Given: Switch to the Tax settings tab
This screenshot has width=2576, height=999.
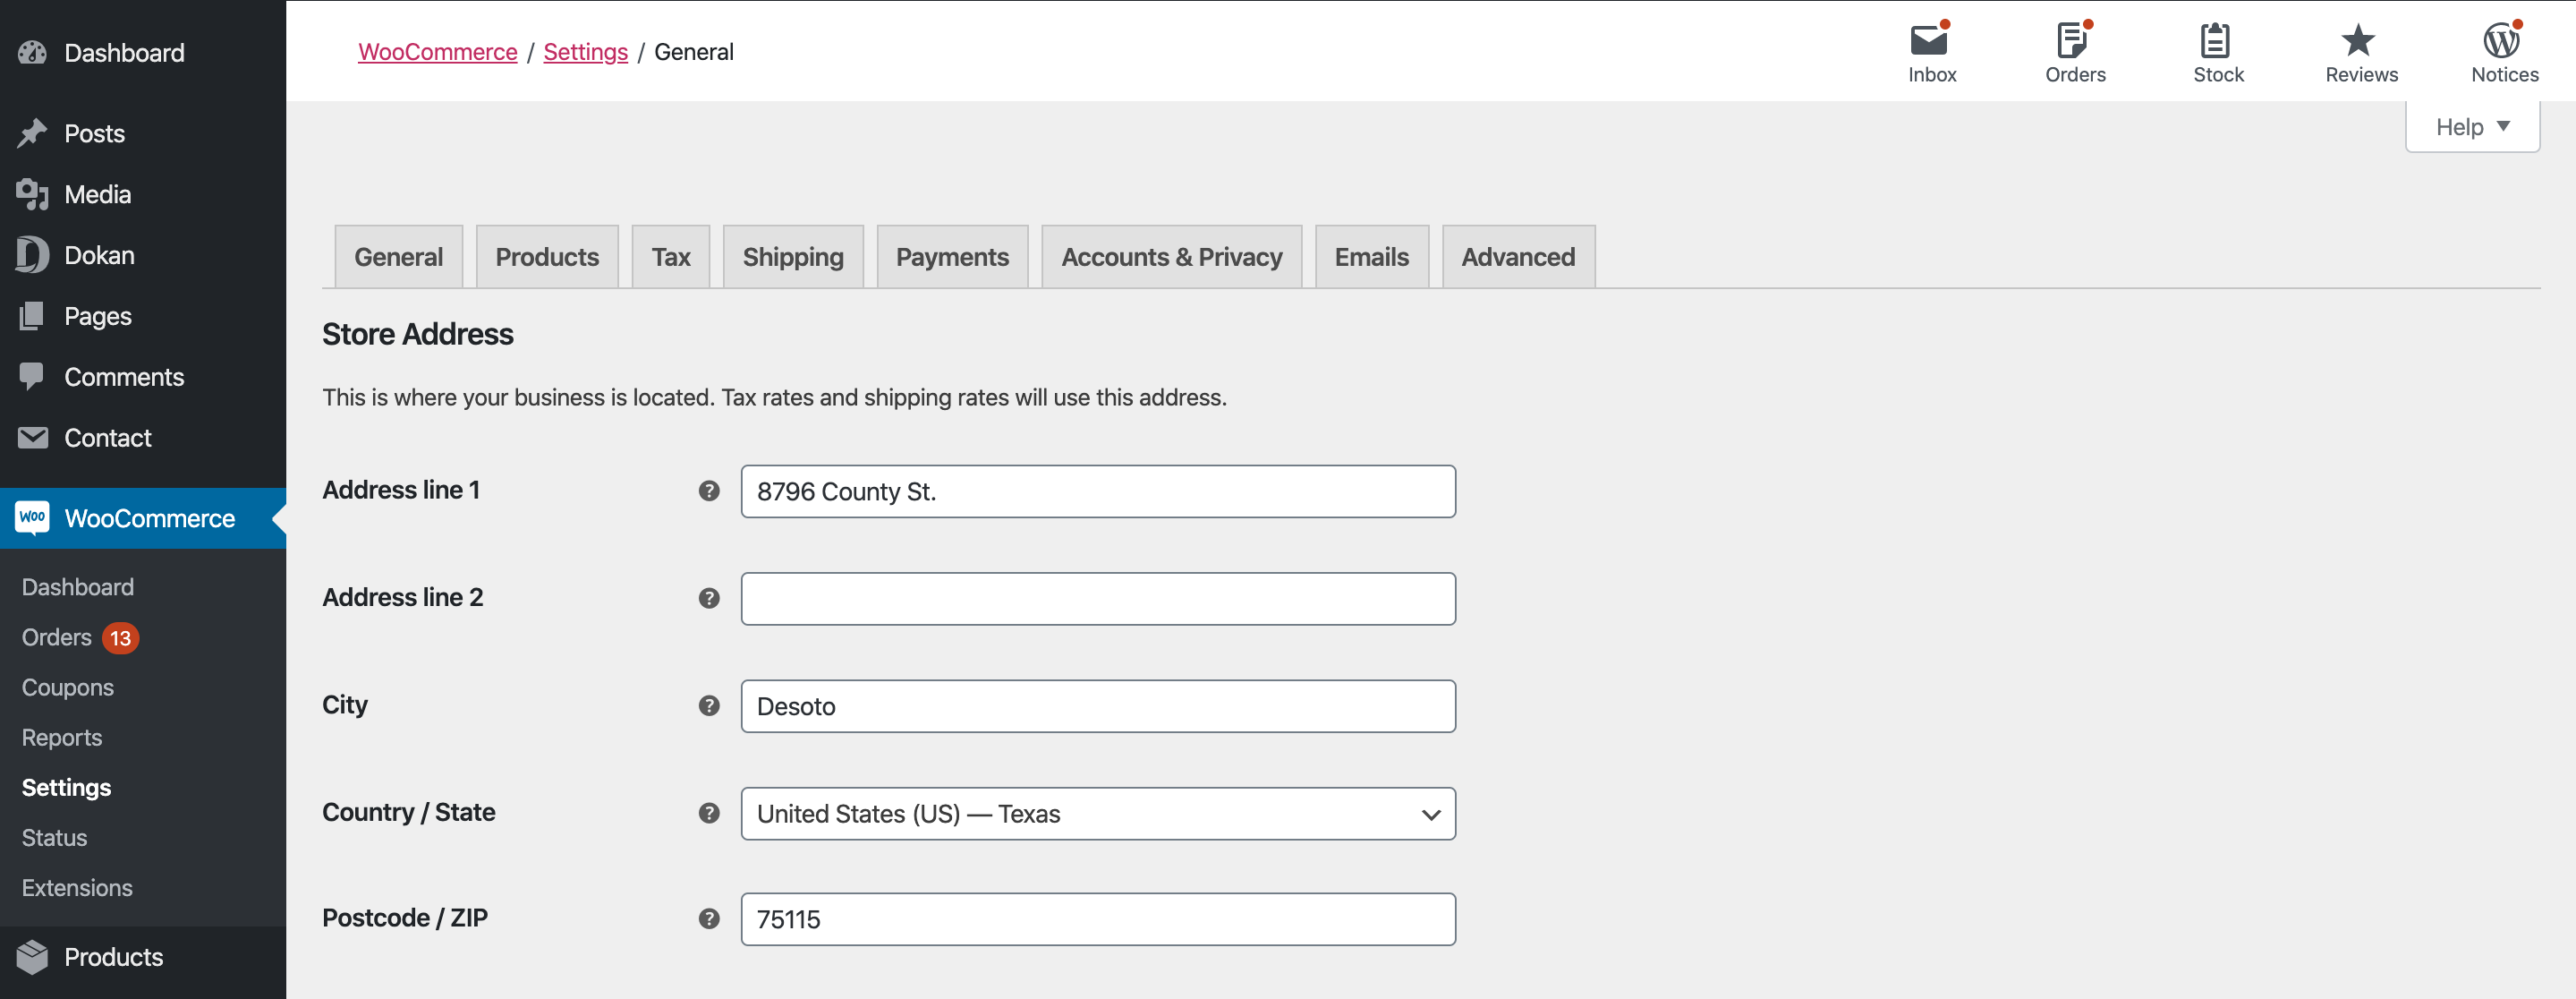Looking at the screenshot, I should tap(670, 257).
